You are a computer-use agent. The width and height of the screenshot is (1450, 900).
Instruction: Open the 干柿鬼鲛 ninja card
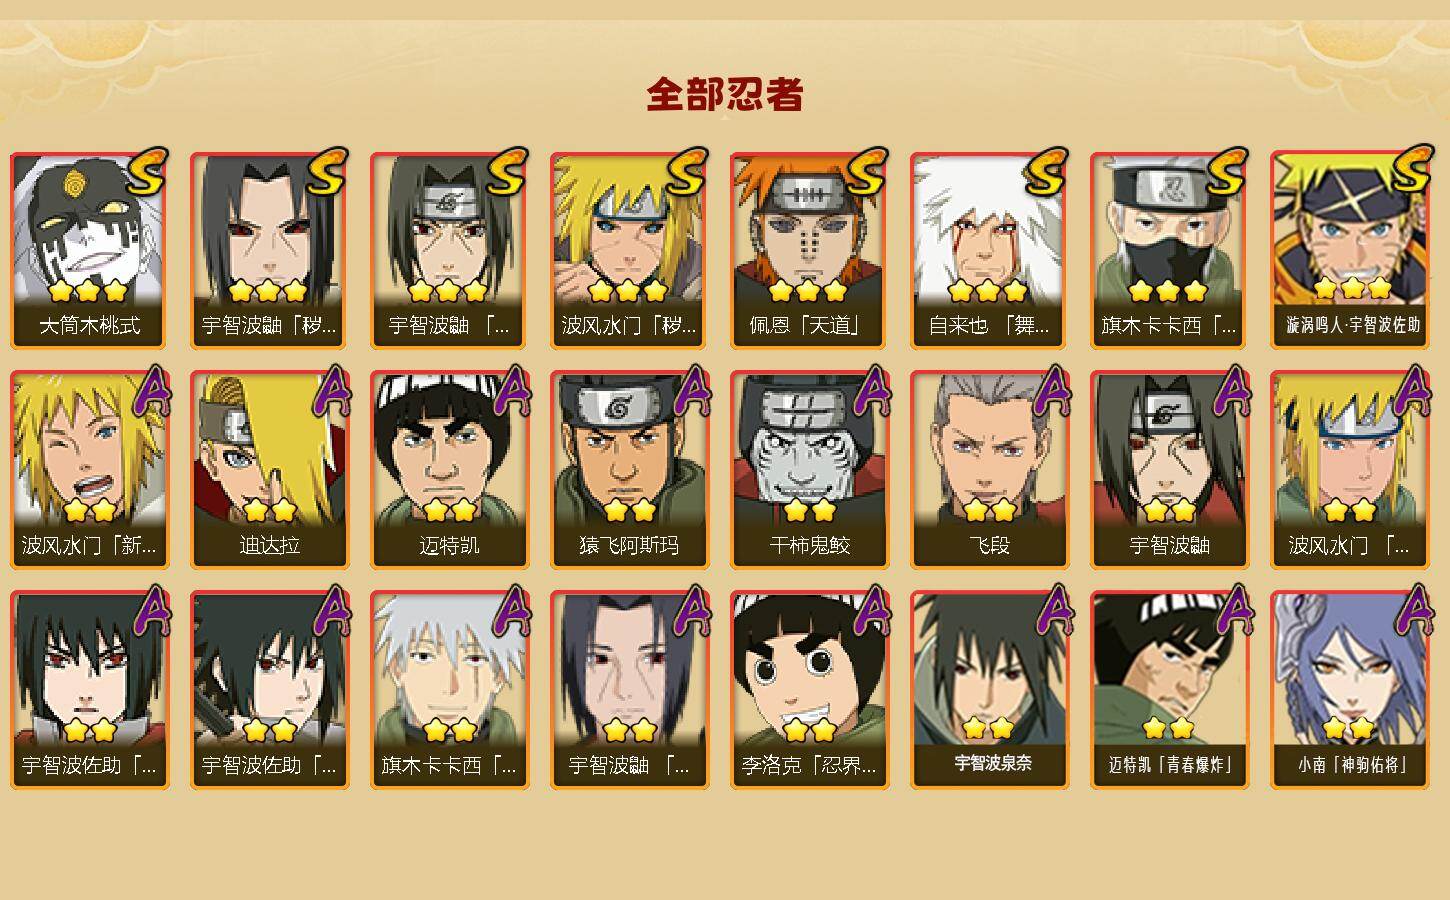click(809, 470)
